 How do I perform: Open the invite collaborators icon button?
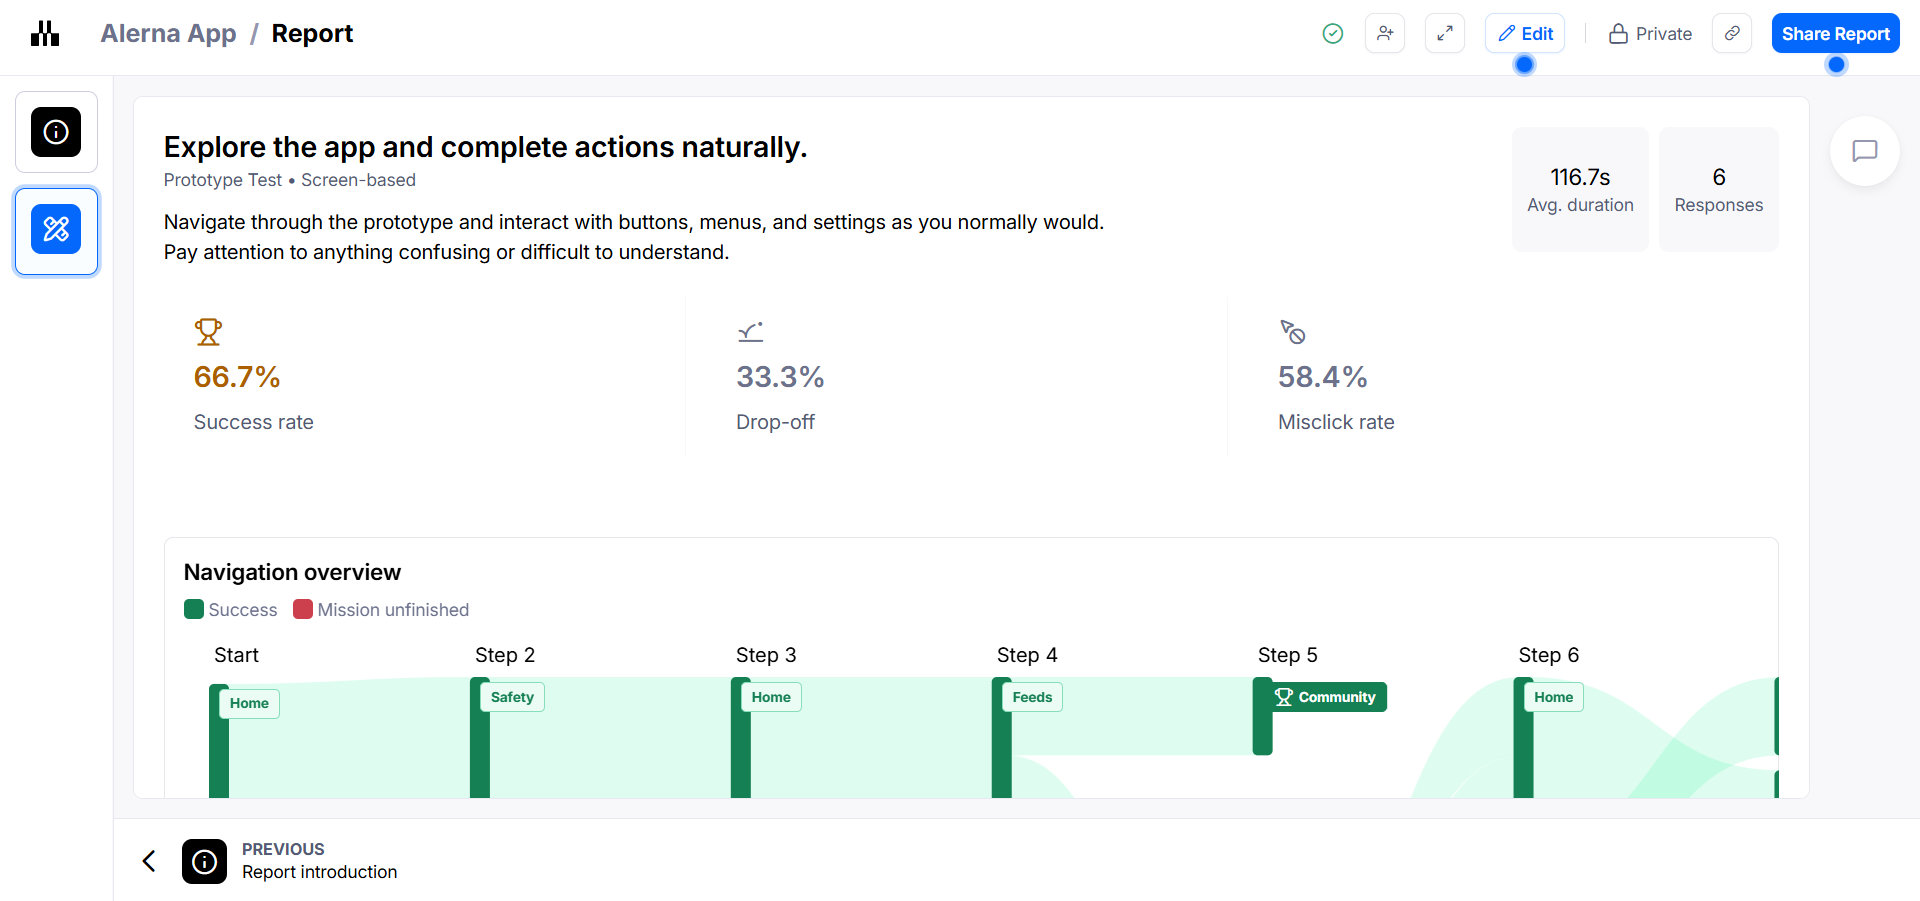tap(1385, 33)
